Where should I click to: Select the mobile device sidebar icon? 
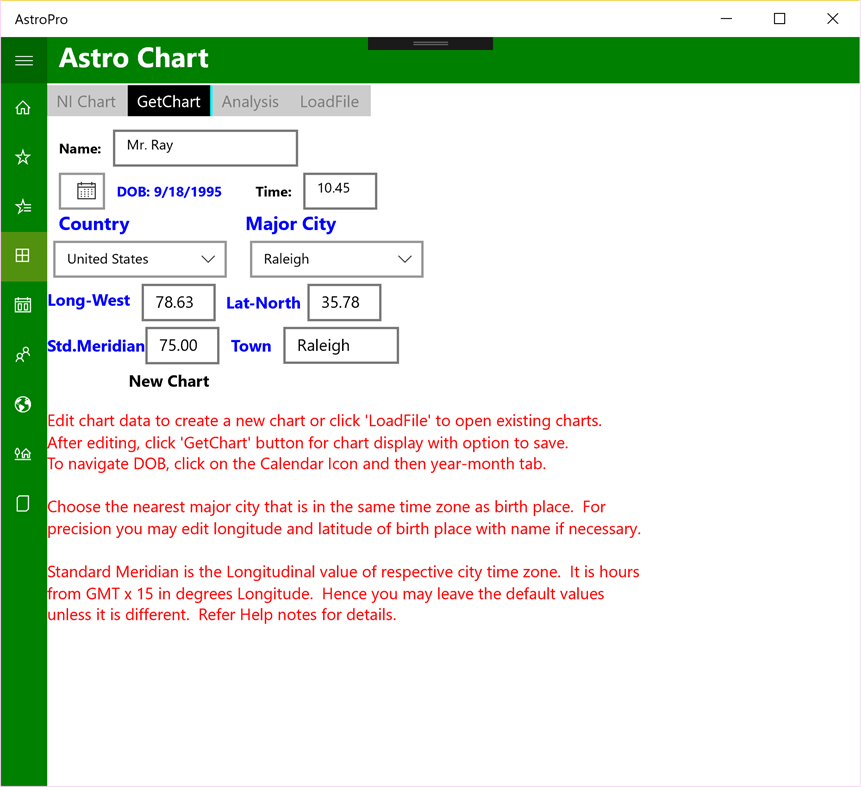23,503
